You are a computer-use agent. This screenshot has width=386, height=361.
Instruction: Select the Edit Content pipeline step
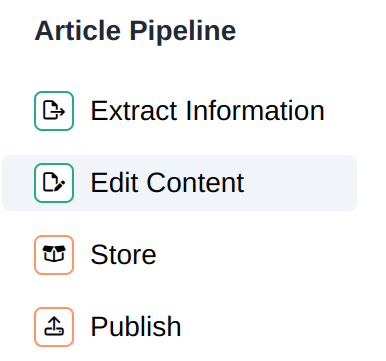click(x=180, y=183)
